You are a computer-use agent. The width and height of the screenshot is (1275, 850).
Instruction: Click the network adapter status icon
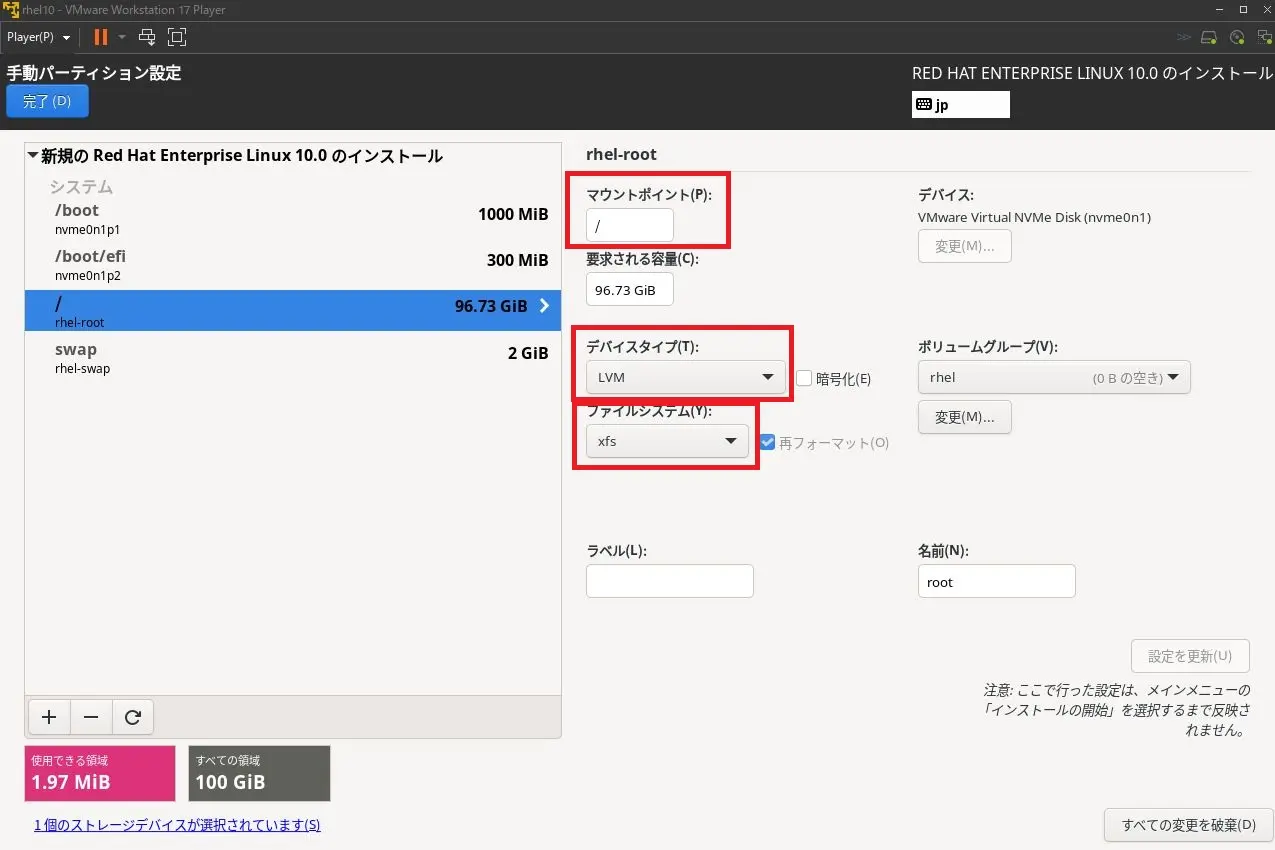[1263, 37]
